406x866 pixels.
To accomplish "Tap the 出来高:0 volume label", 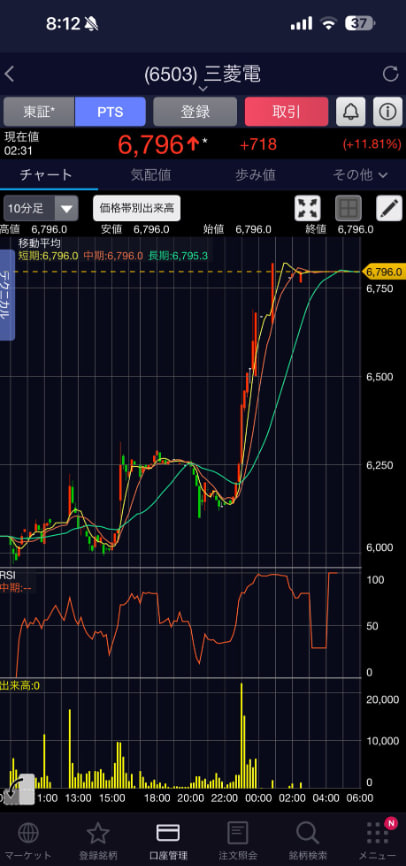I will click(x=20, y=685).
